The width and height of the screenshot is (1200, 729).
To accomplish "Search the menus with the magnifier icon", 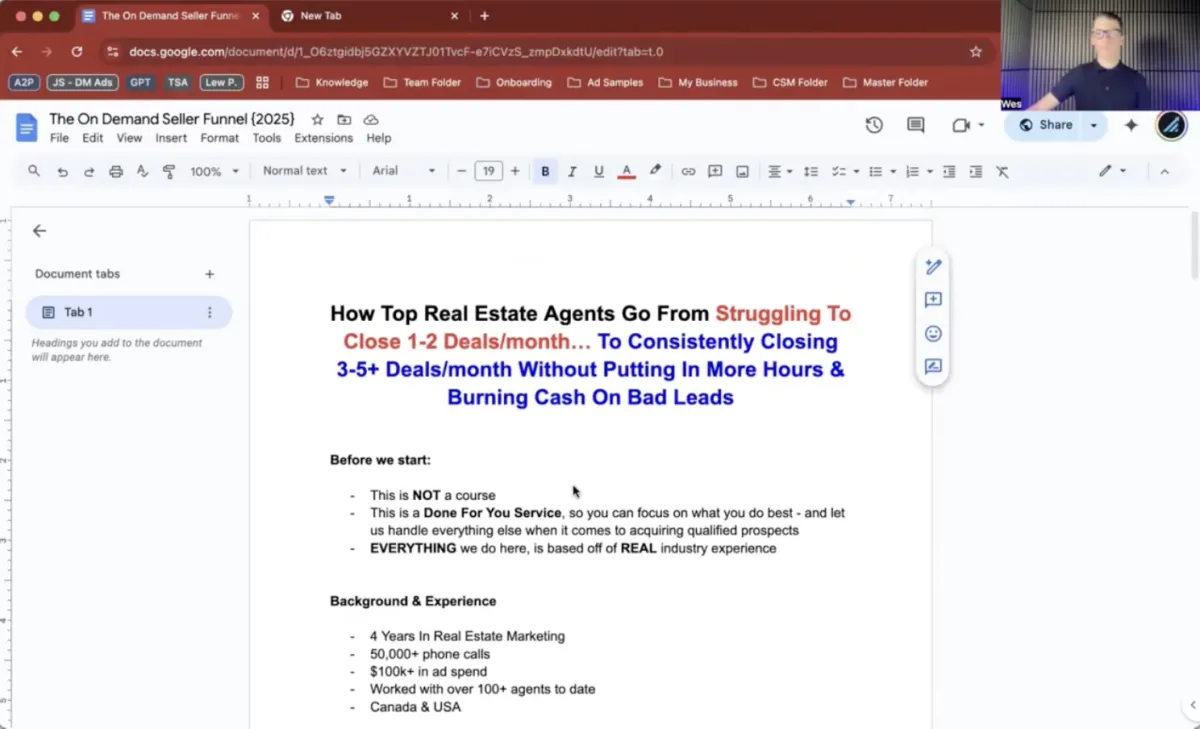I will pyautogui.click(x=34, y=171).
